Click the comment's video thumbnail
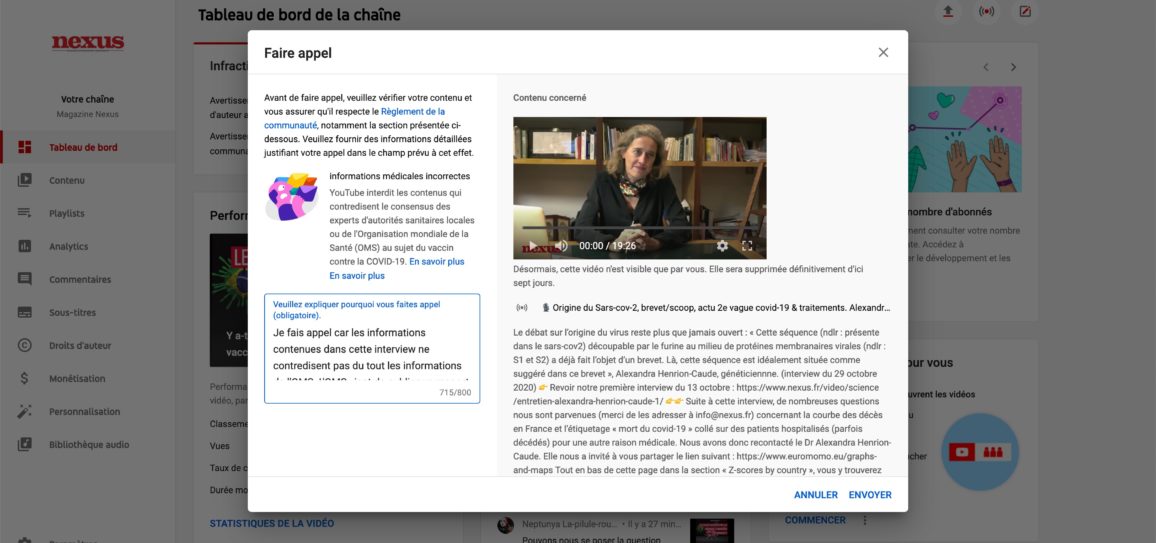The height and width of the screenshot is (543, 1156). [x=711, y=530]
